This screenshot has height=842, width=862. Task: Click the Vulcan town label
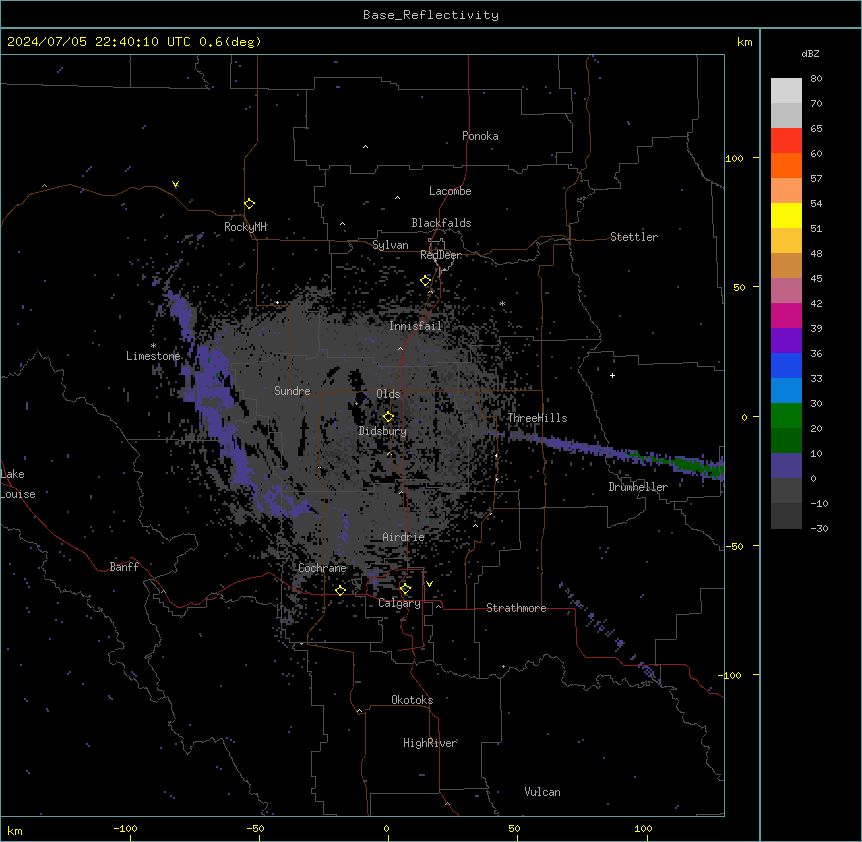click(543, 792)
